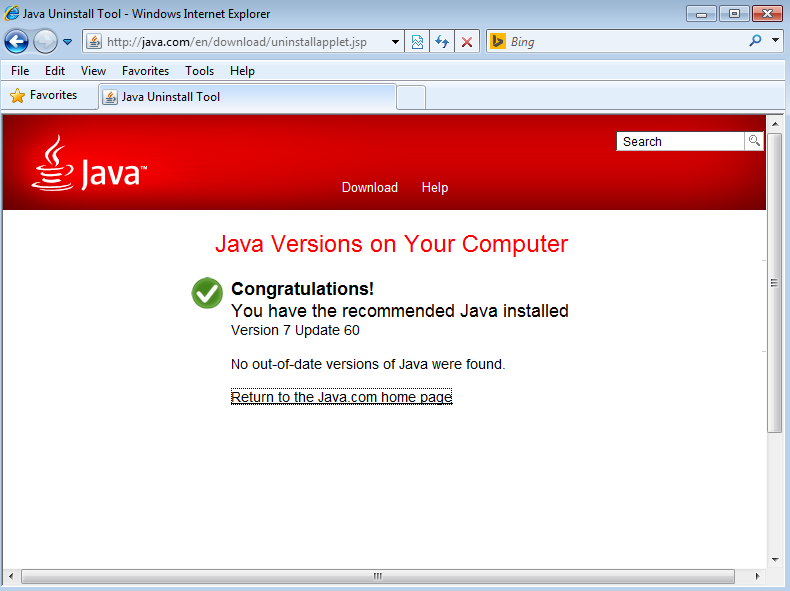
Task: Open the Help menu in menu bar
Action: tap(242, 71)
